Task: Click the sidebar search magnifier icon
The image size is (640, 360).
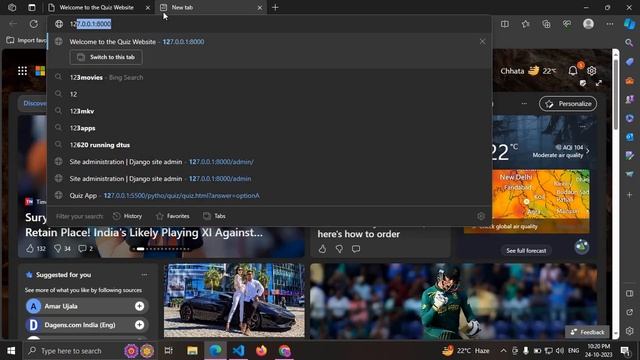Action: point(629,42)
